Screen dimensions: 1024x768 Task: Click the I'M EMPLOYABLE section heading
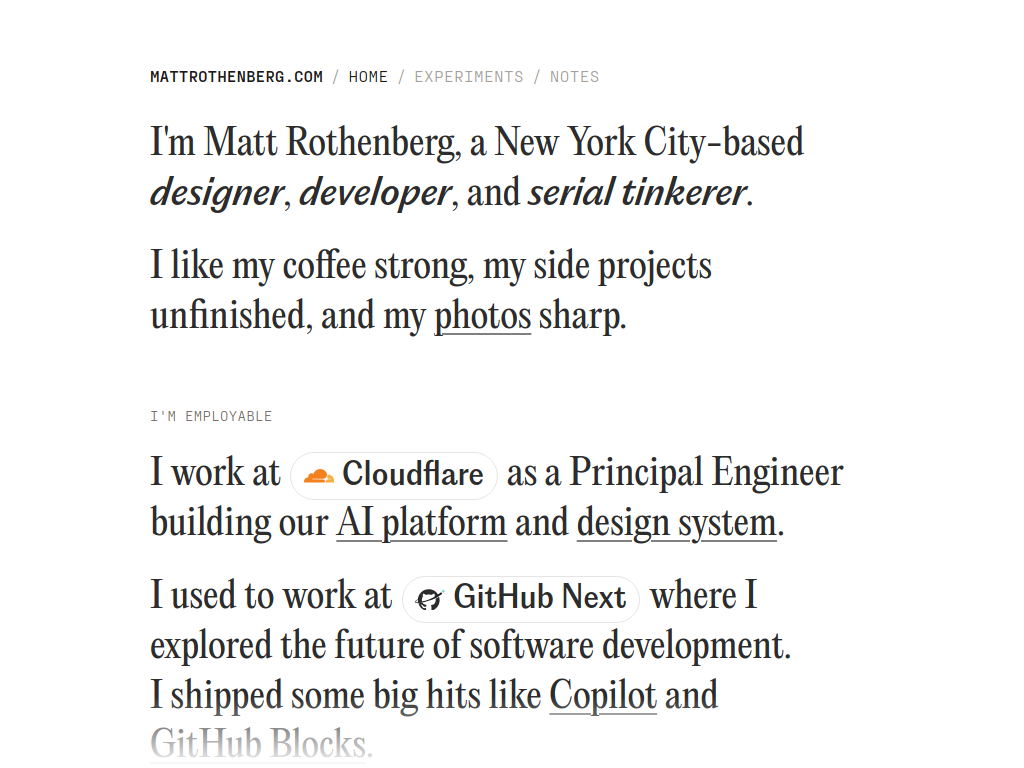(211, 417)
